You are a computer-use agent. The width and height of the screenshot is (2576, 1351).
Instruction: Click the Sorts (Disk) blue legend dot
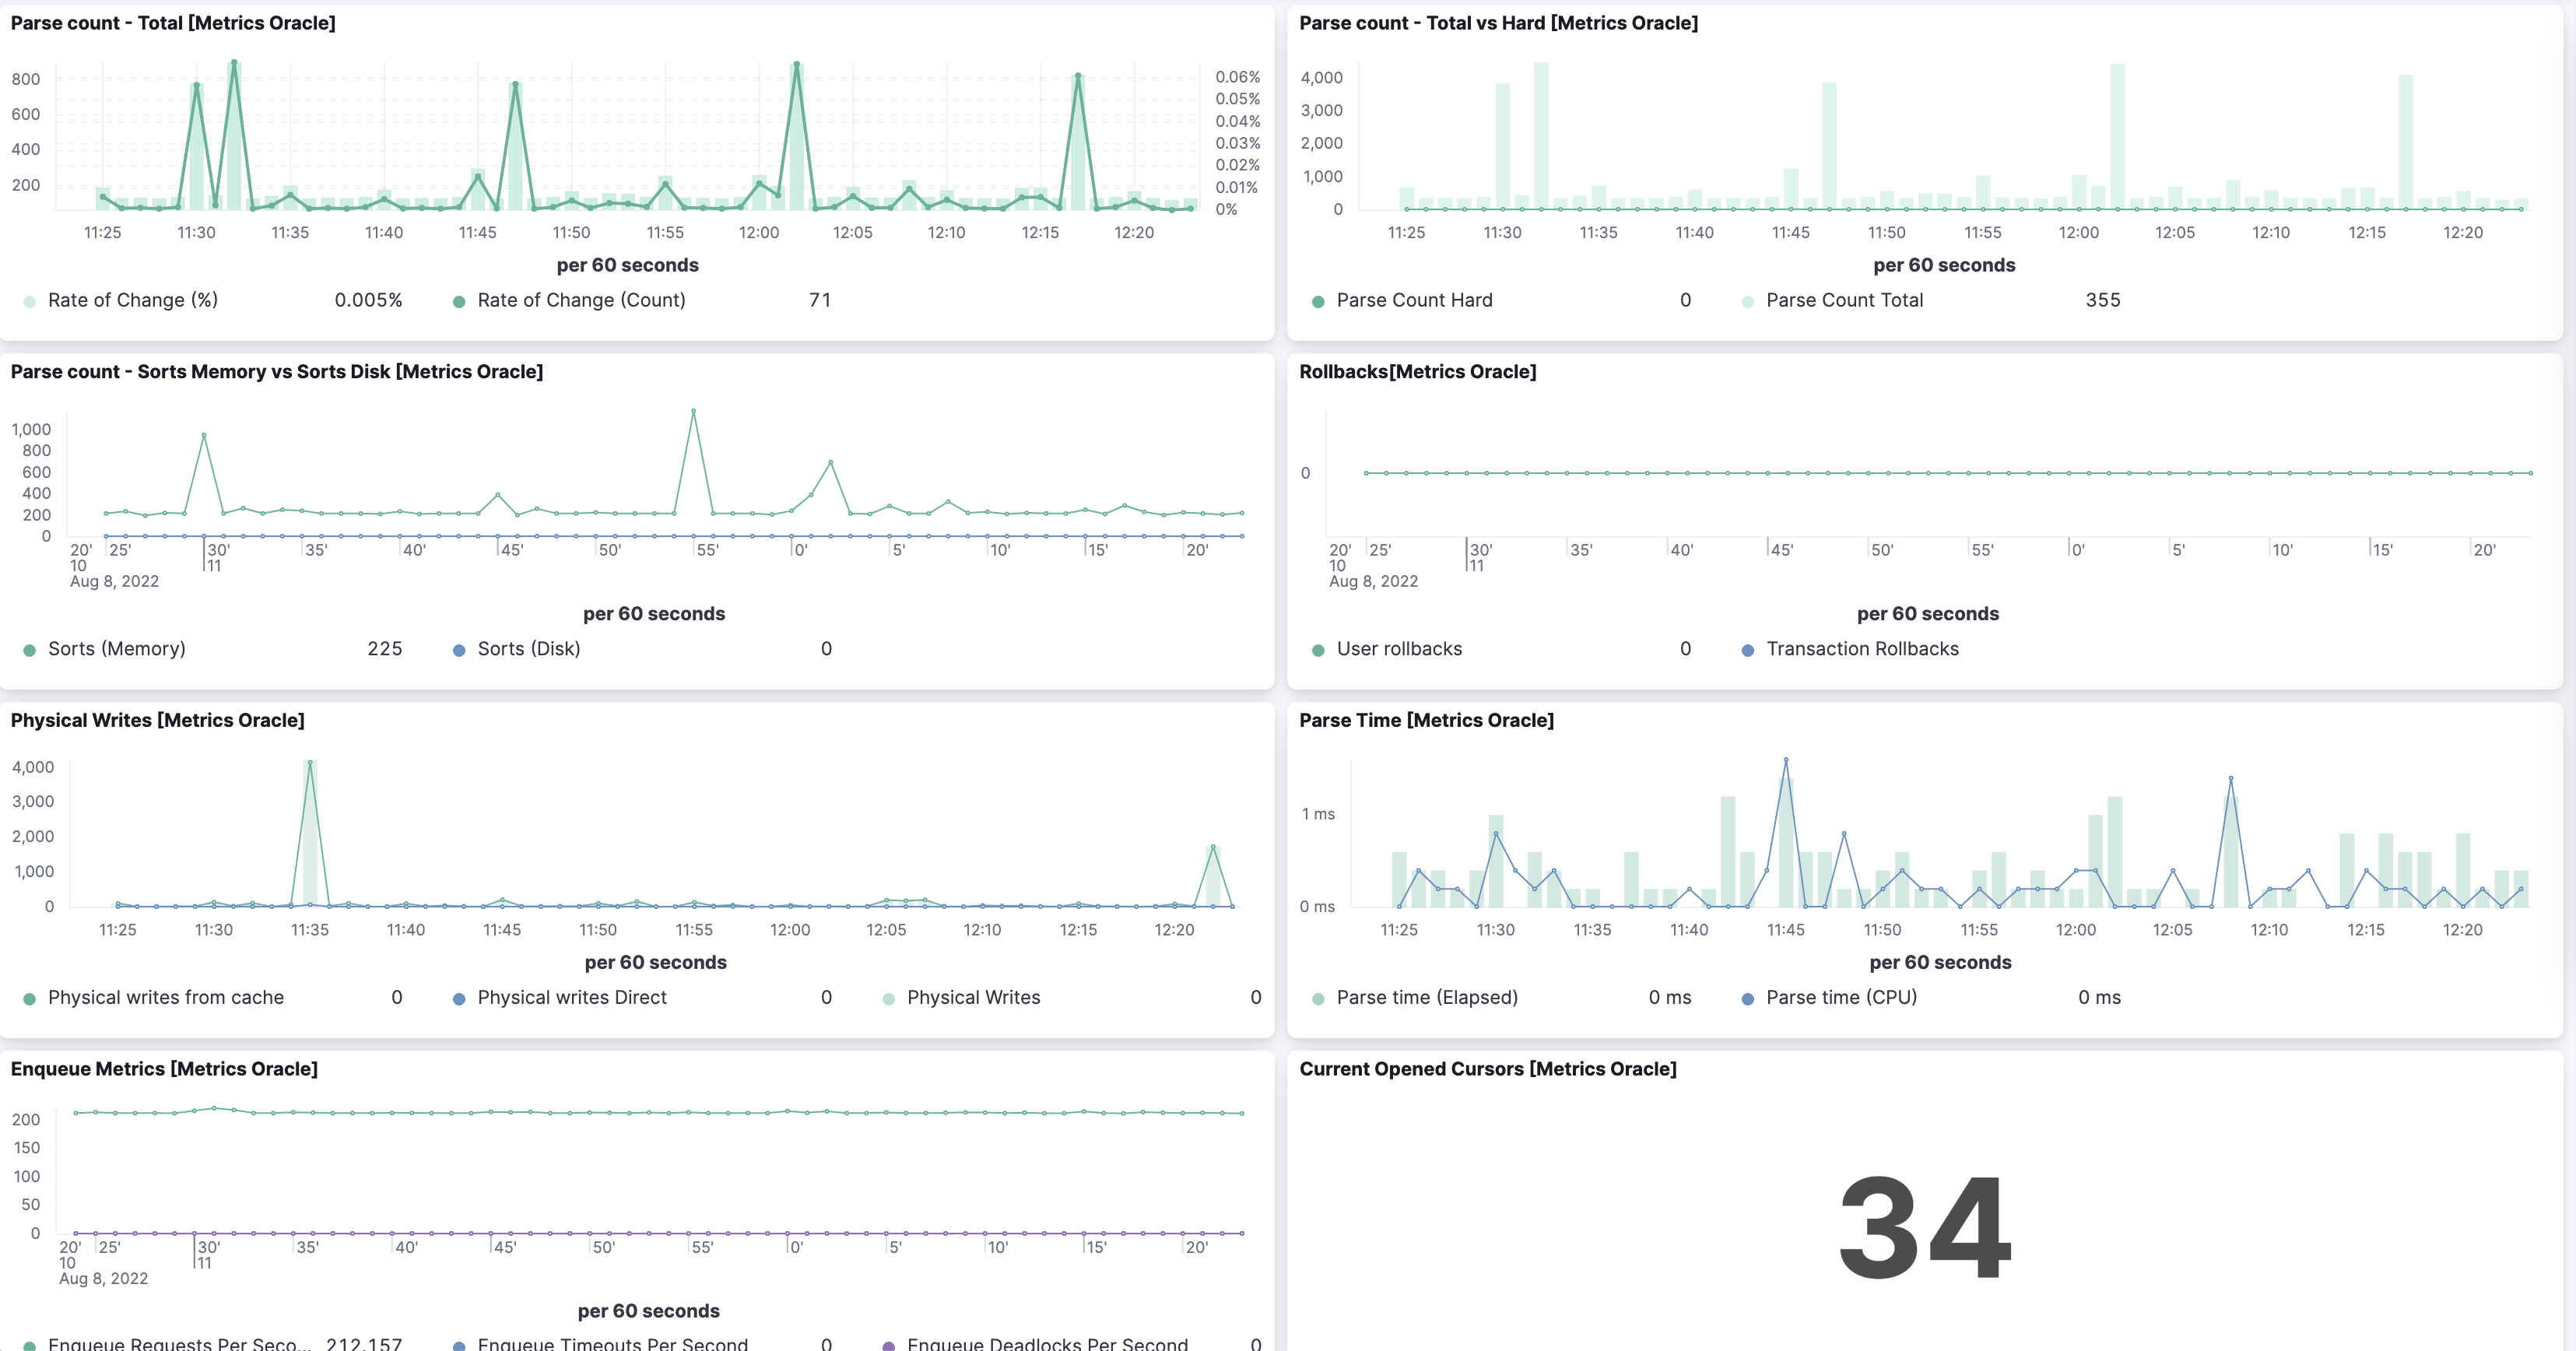(459, 650)
